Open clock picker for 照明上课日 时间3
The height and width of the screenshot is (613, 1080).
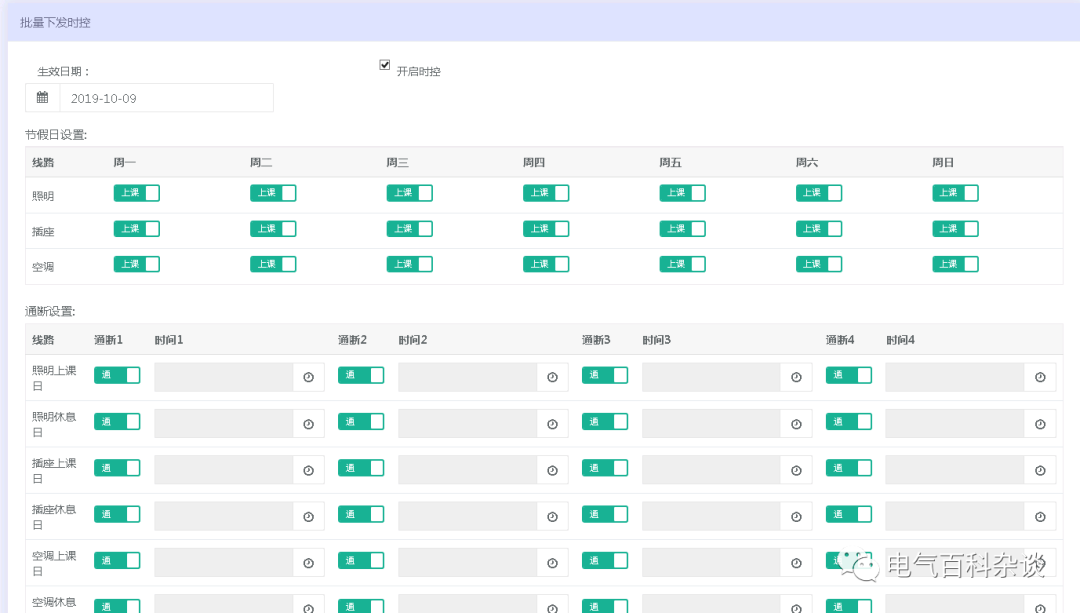pos(796,377)
